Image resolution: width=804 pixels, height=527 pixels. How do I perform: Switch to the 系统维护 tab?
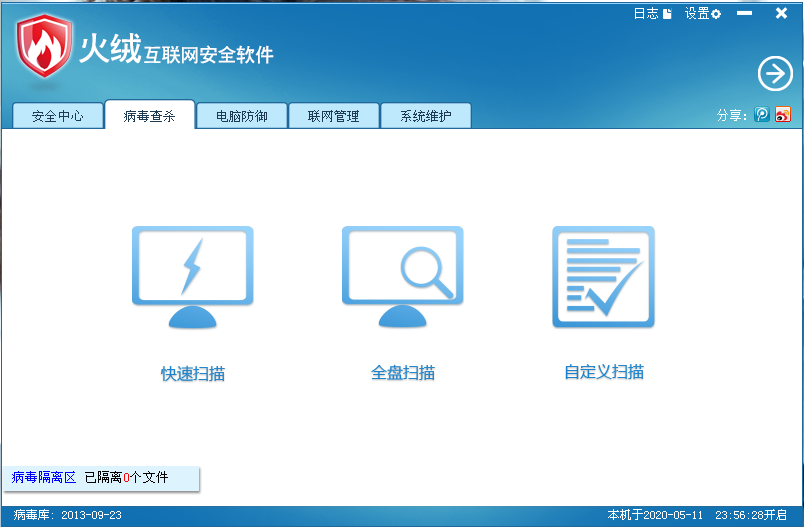[x=426, y=116]
